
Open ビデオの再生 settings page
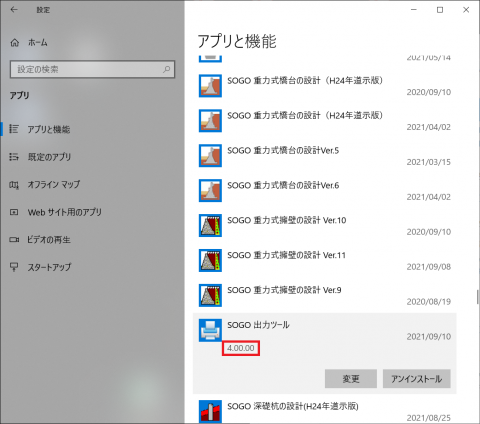[x=49, y=239]
